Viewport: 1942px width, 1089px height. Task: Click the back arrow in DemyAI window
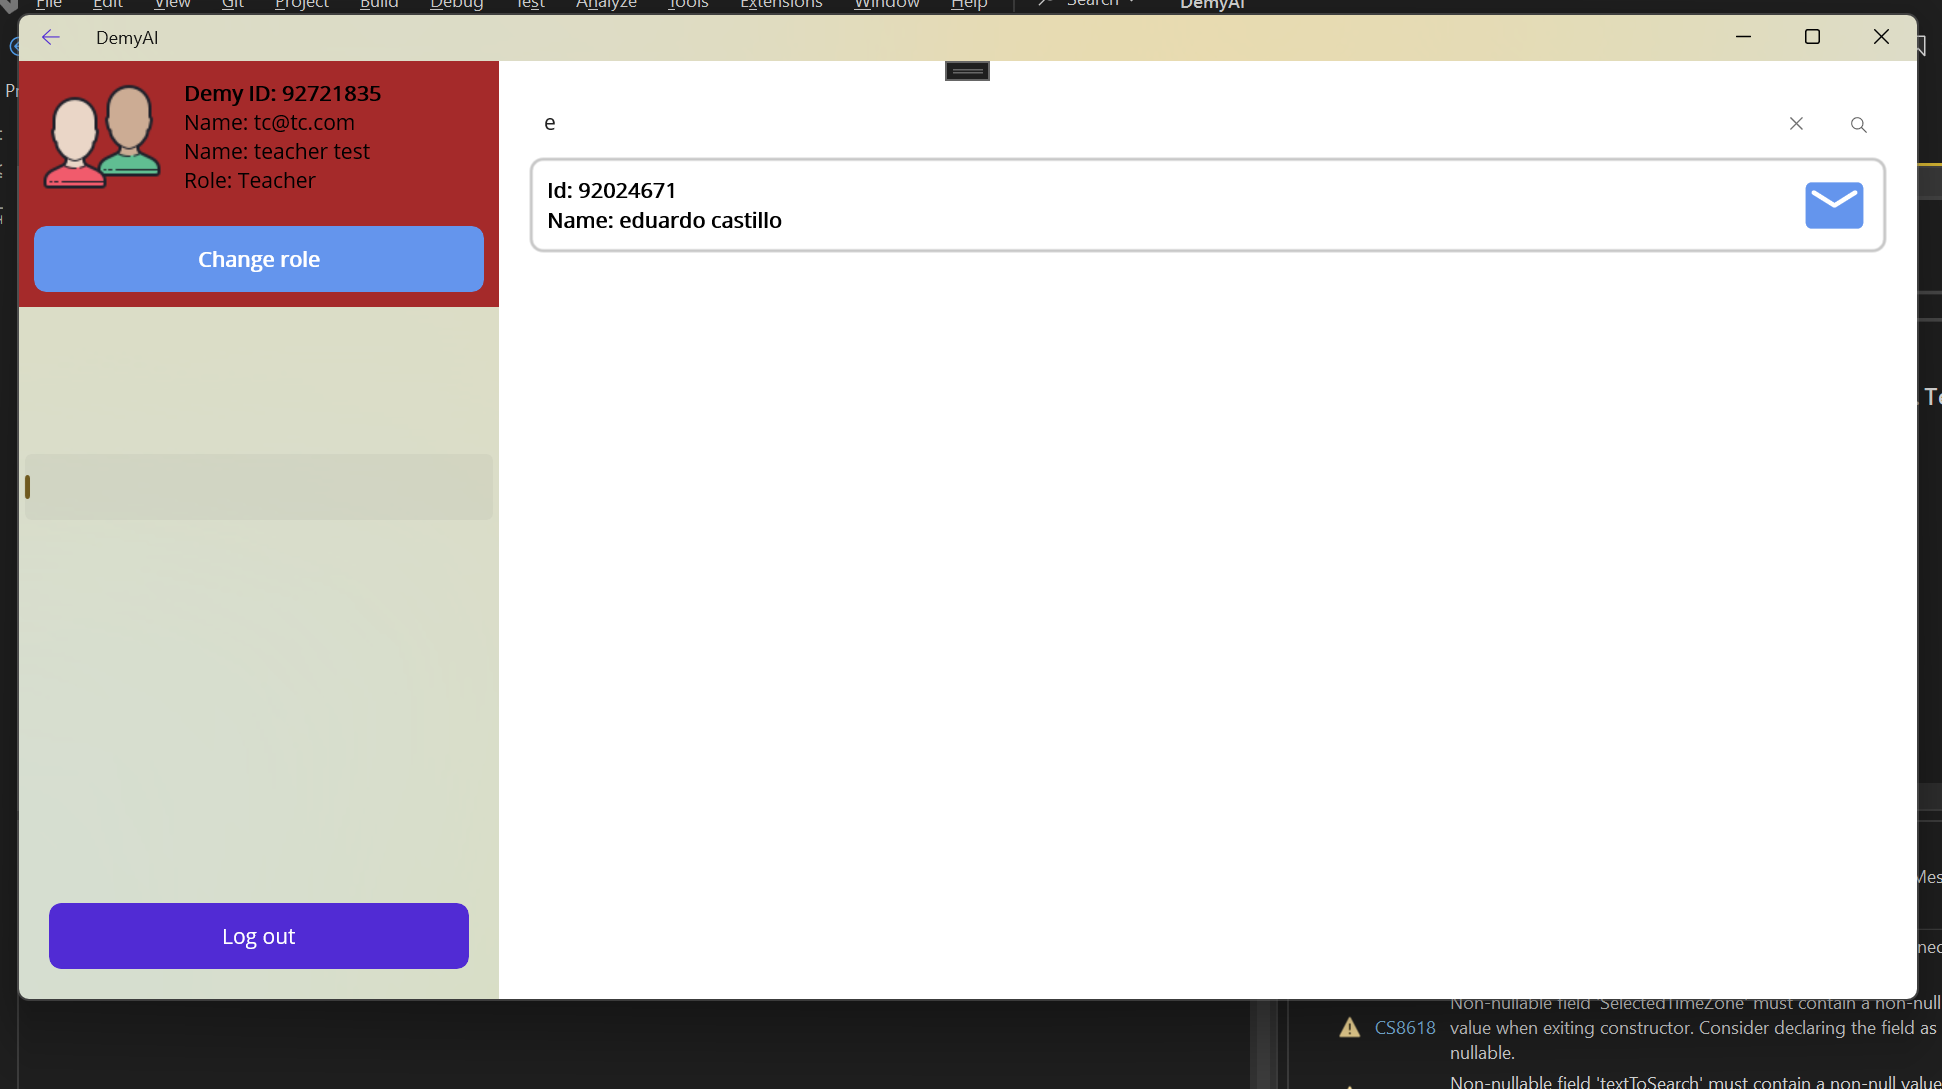[50, 37]
